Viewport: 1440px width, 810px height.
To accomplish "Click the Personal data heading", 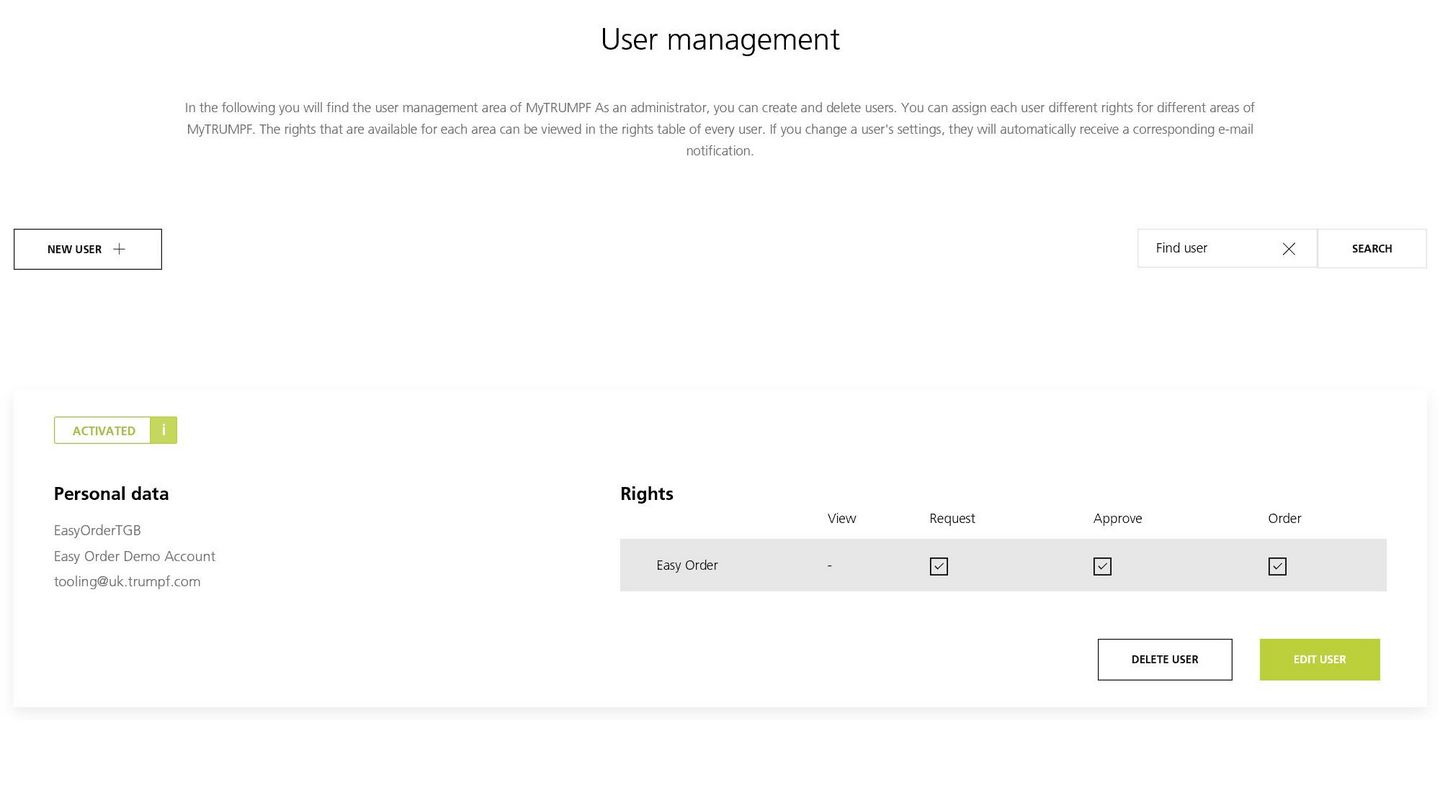I will pos(111,493).
